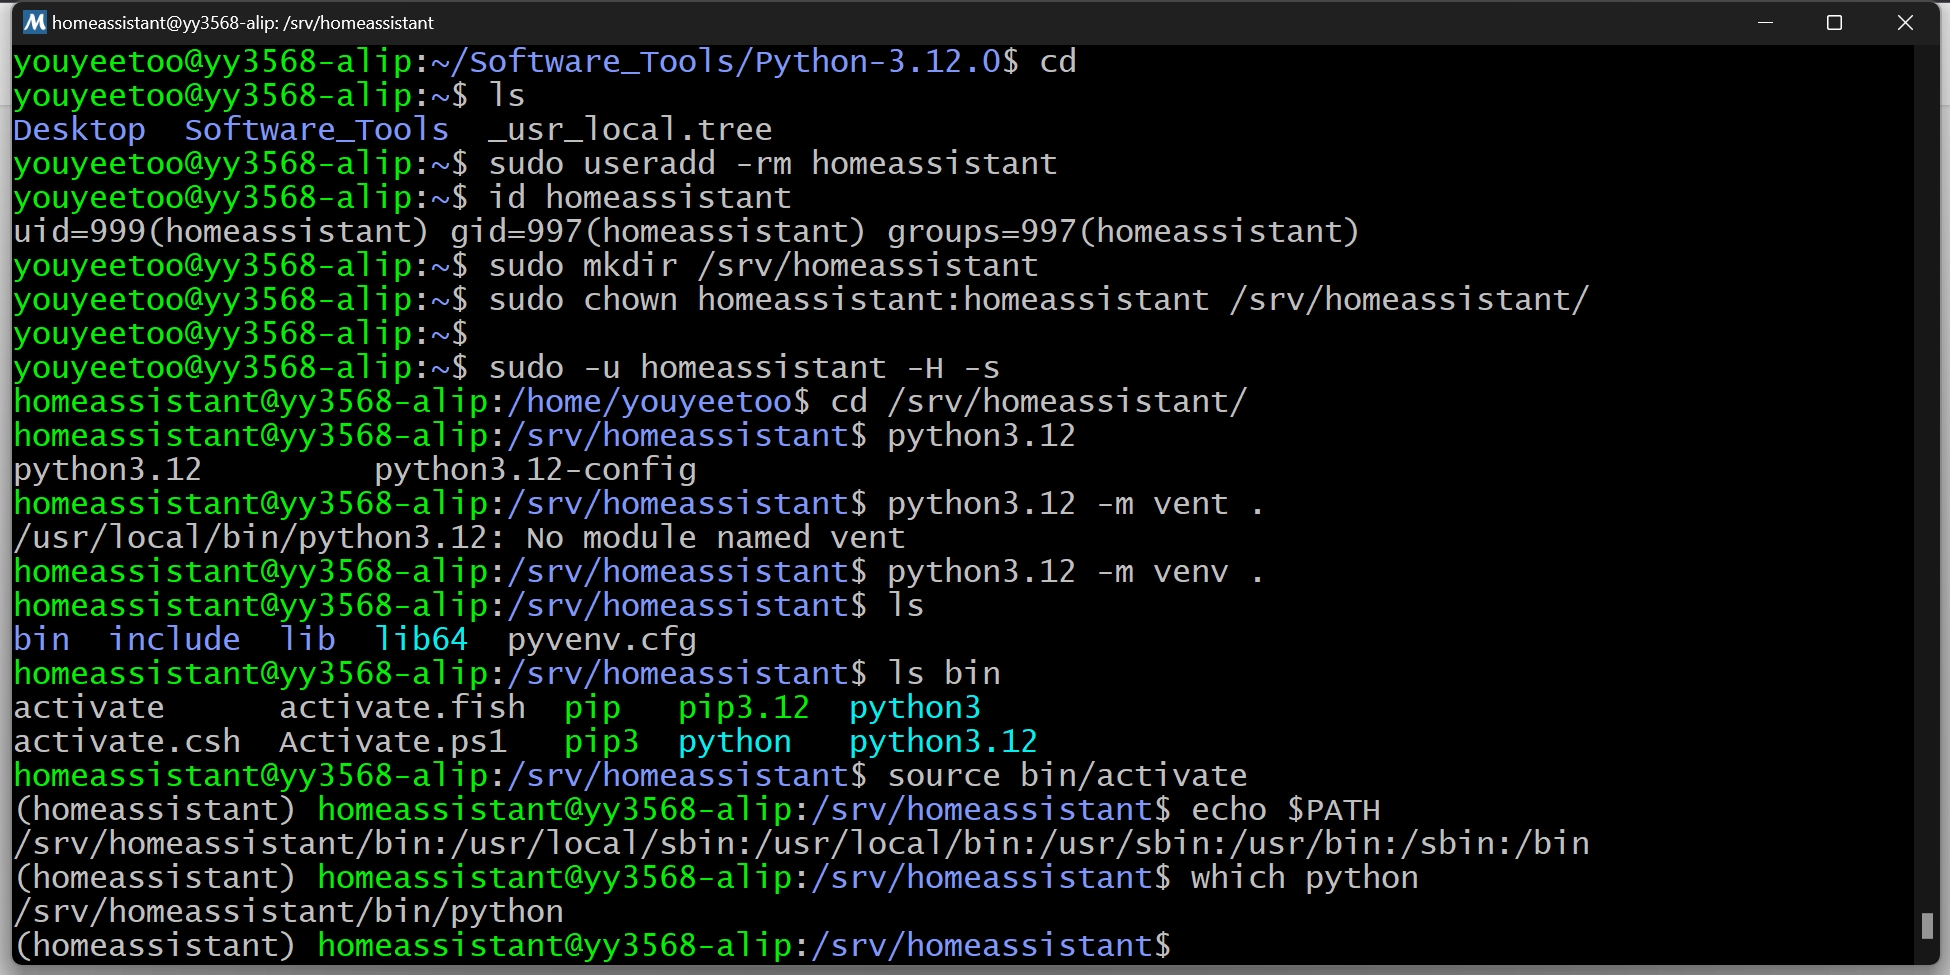Click the '~/Software_Tools/Python-3.12.0' prompt path
The width and height of the screenshot is (1950, 975).
pyautogui.click(x=715, y=61)
